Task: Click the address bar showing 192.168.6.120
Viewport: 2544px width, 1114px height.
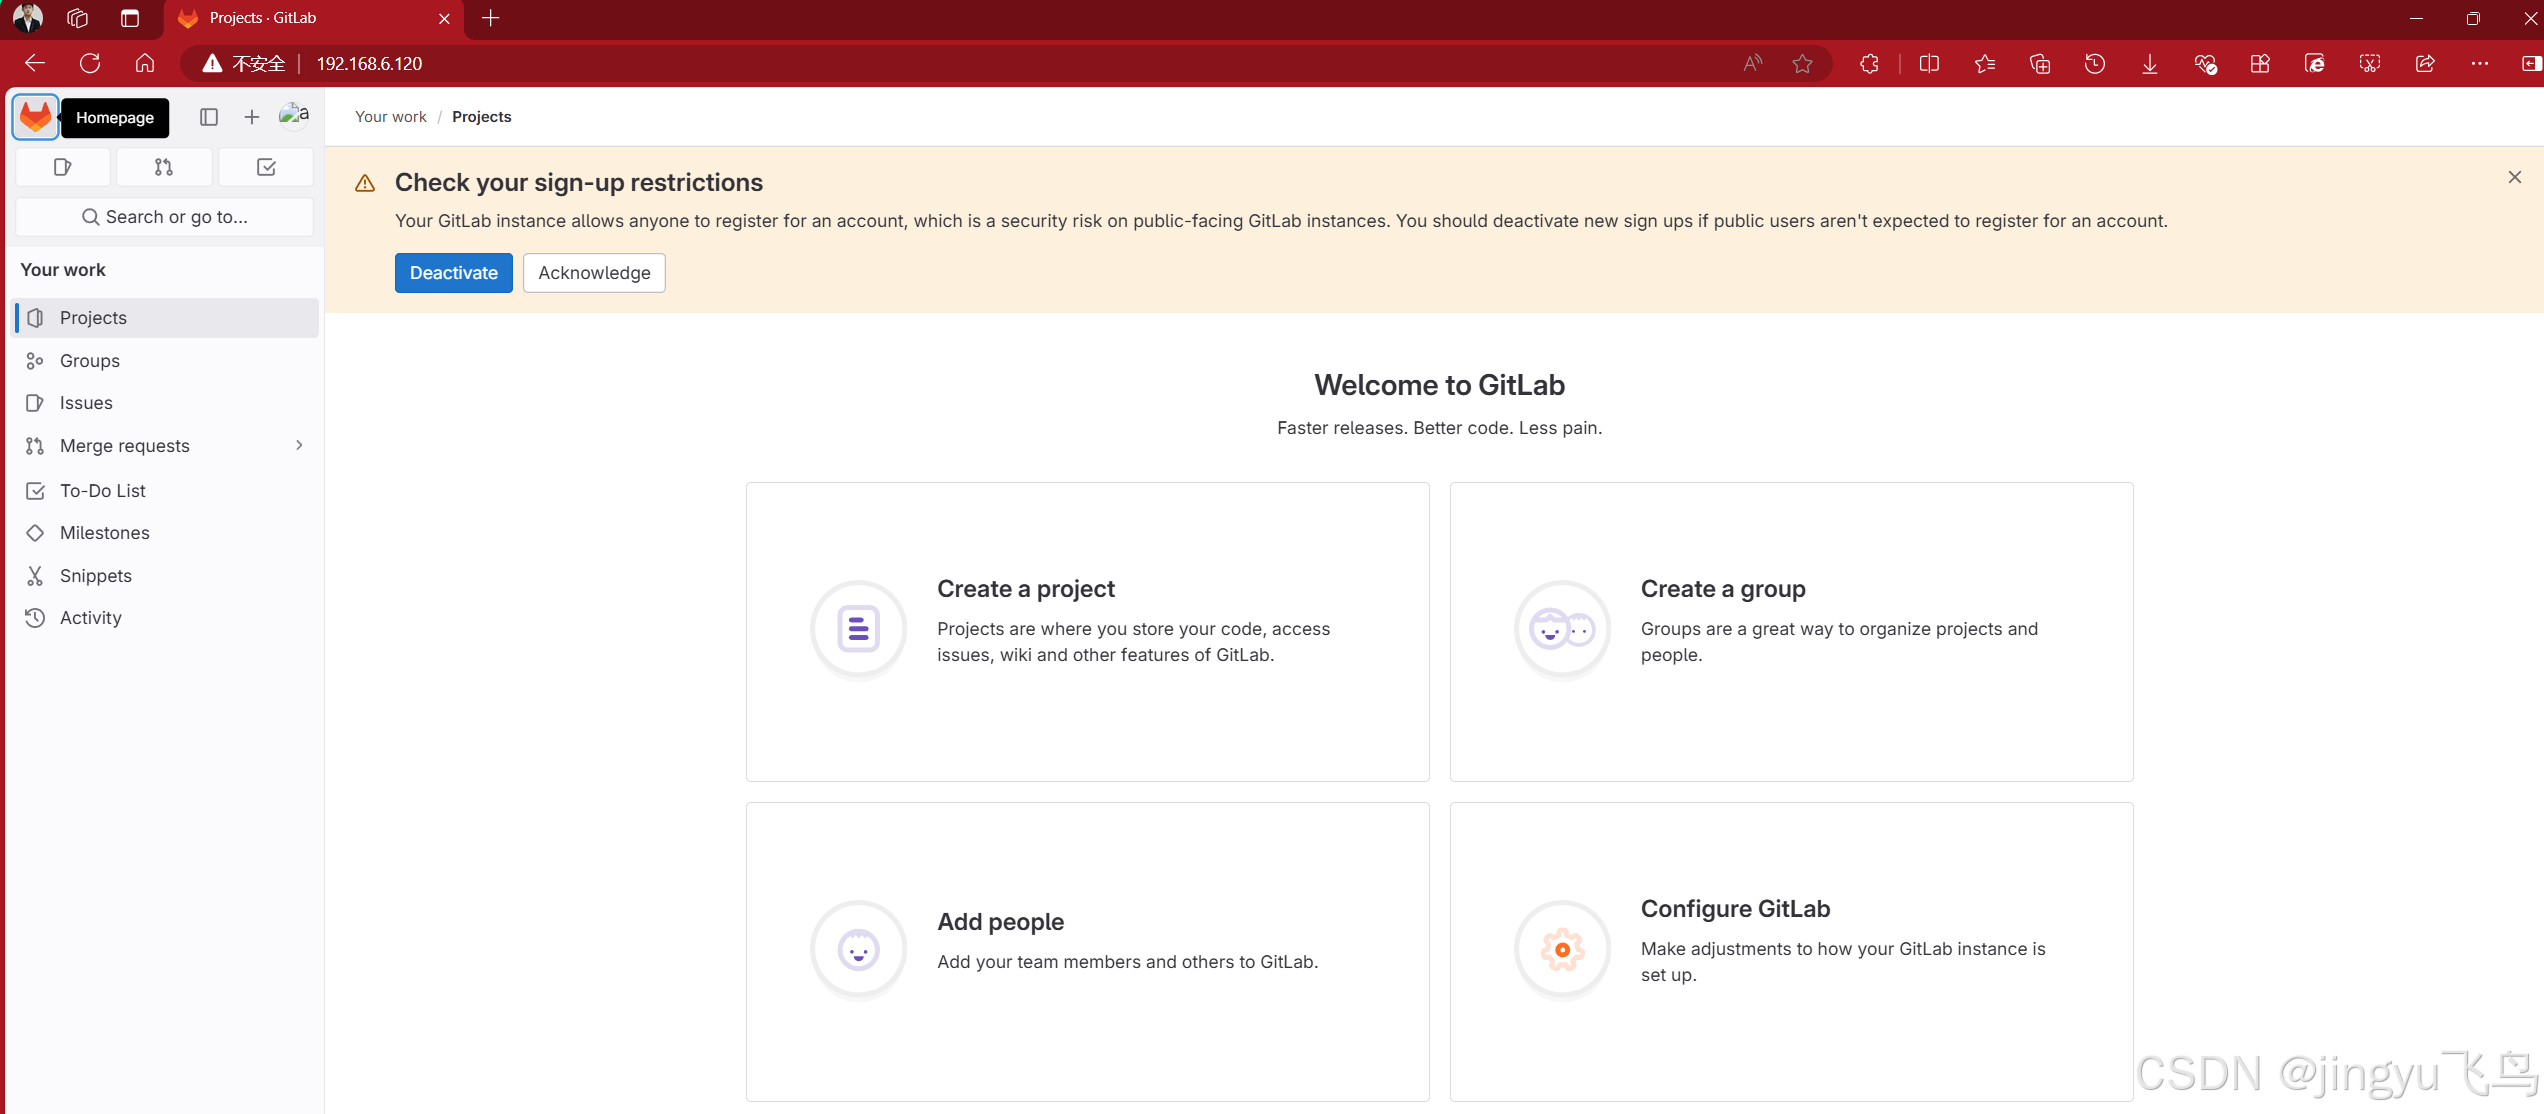Action: [370, 63]
